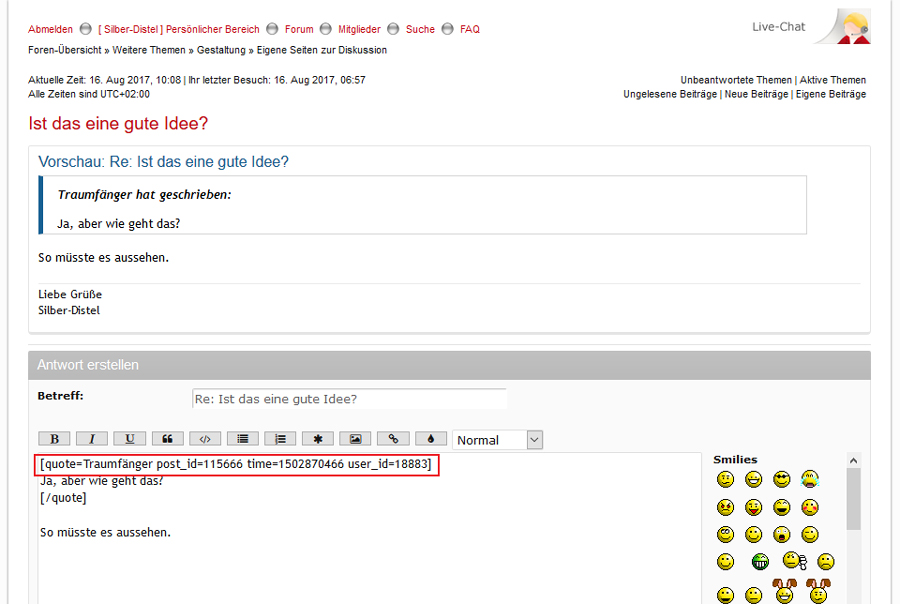
Task: Show Ungelesene Beiträge
Action: 670,94
